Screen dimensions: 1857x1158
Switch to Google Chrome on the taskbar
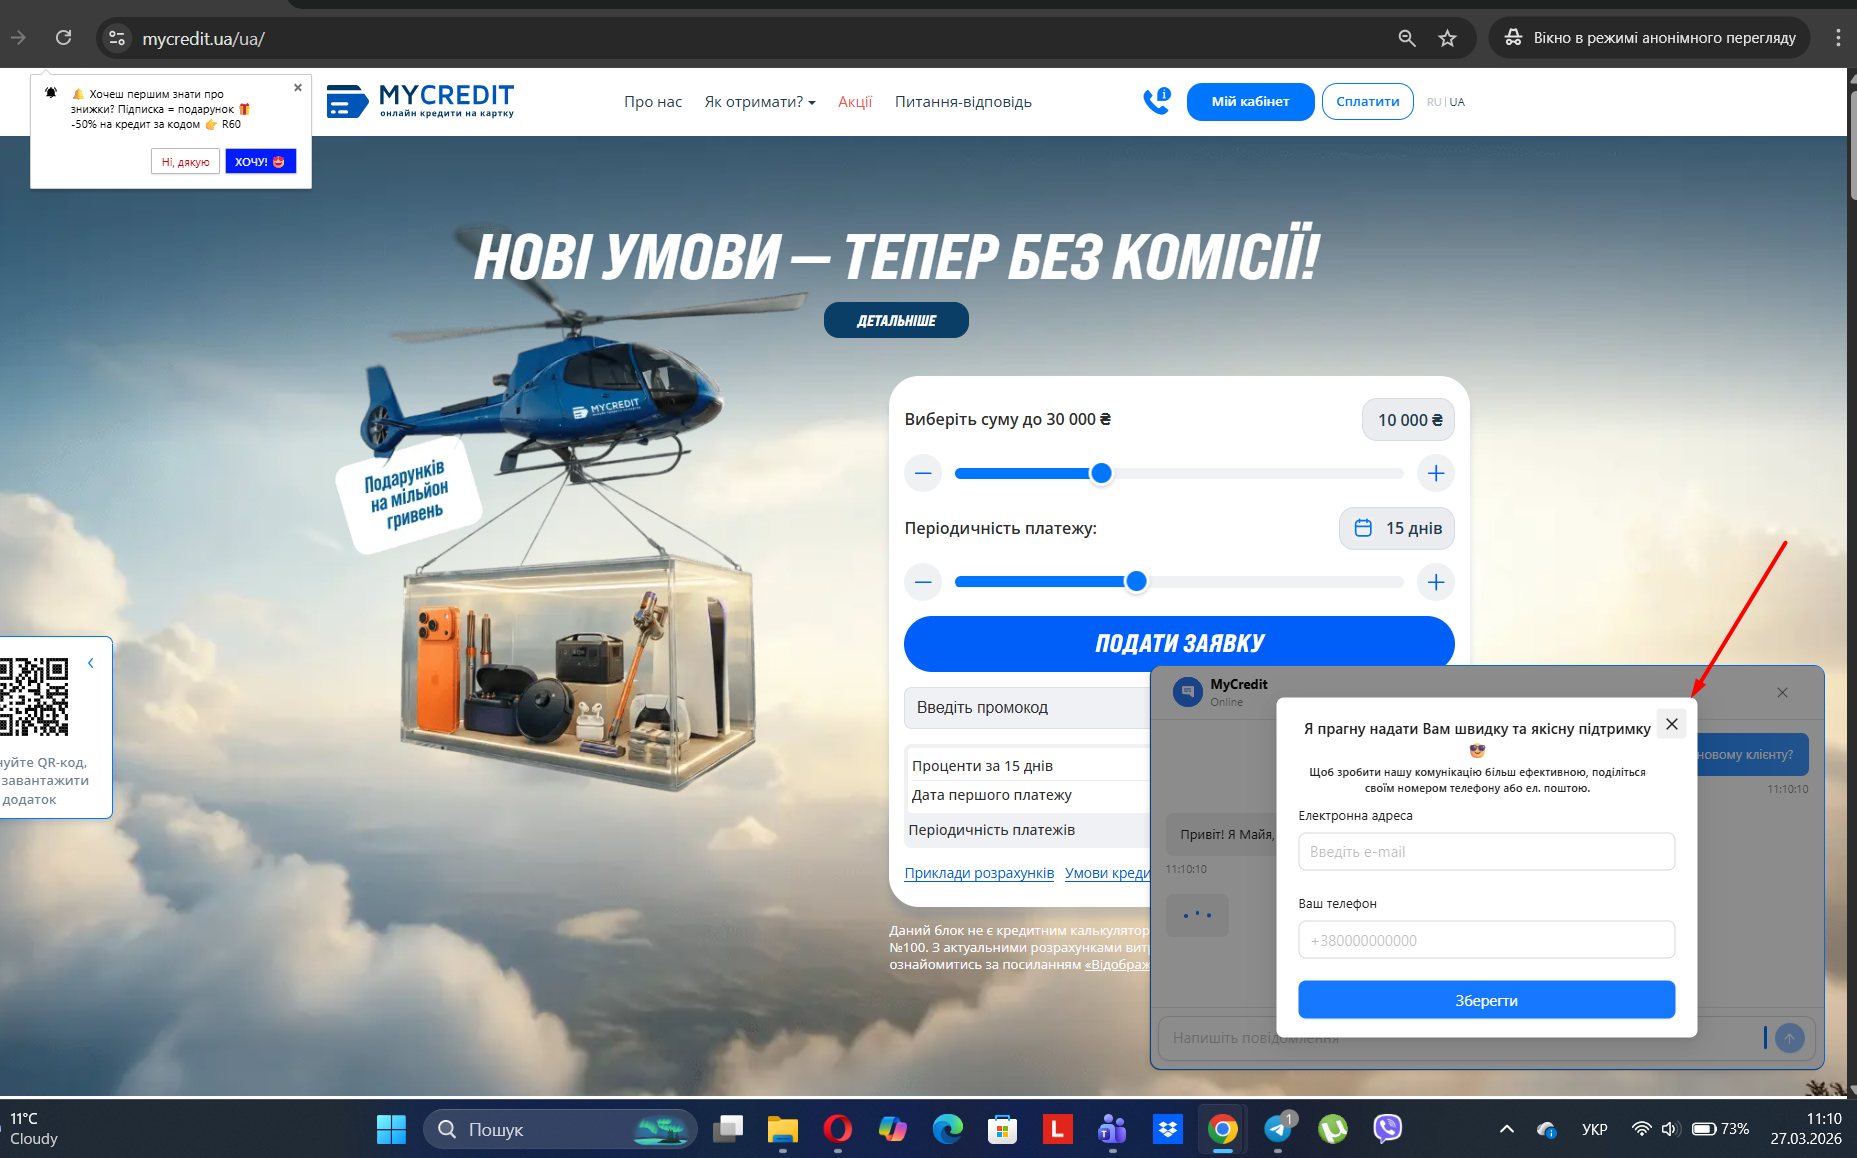point(1222,1129)
